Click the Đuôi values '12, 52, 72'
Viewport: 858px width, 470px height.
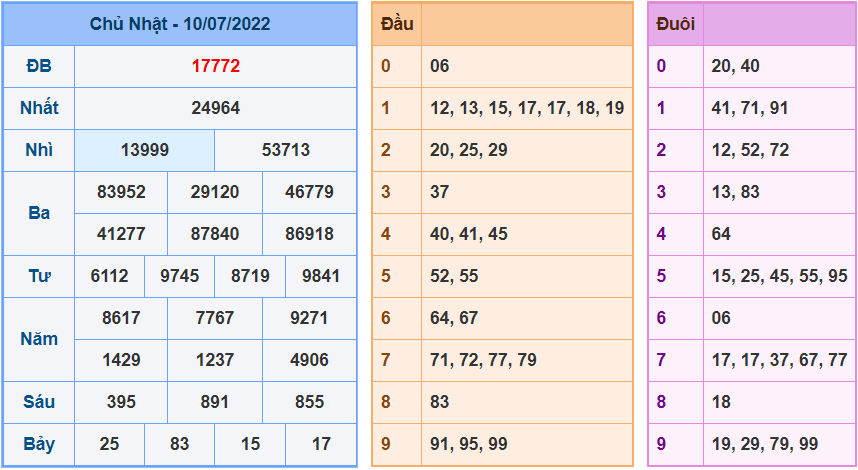[x=750, y=150]
